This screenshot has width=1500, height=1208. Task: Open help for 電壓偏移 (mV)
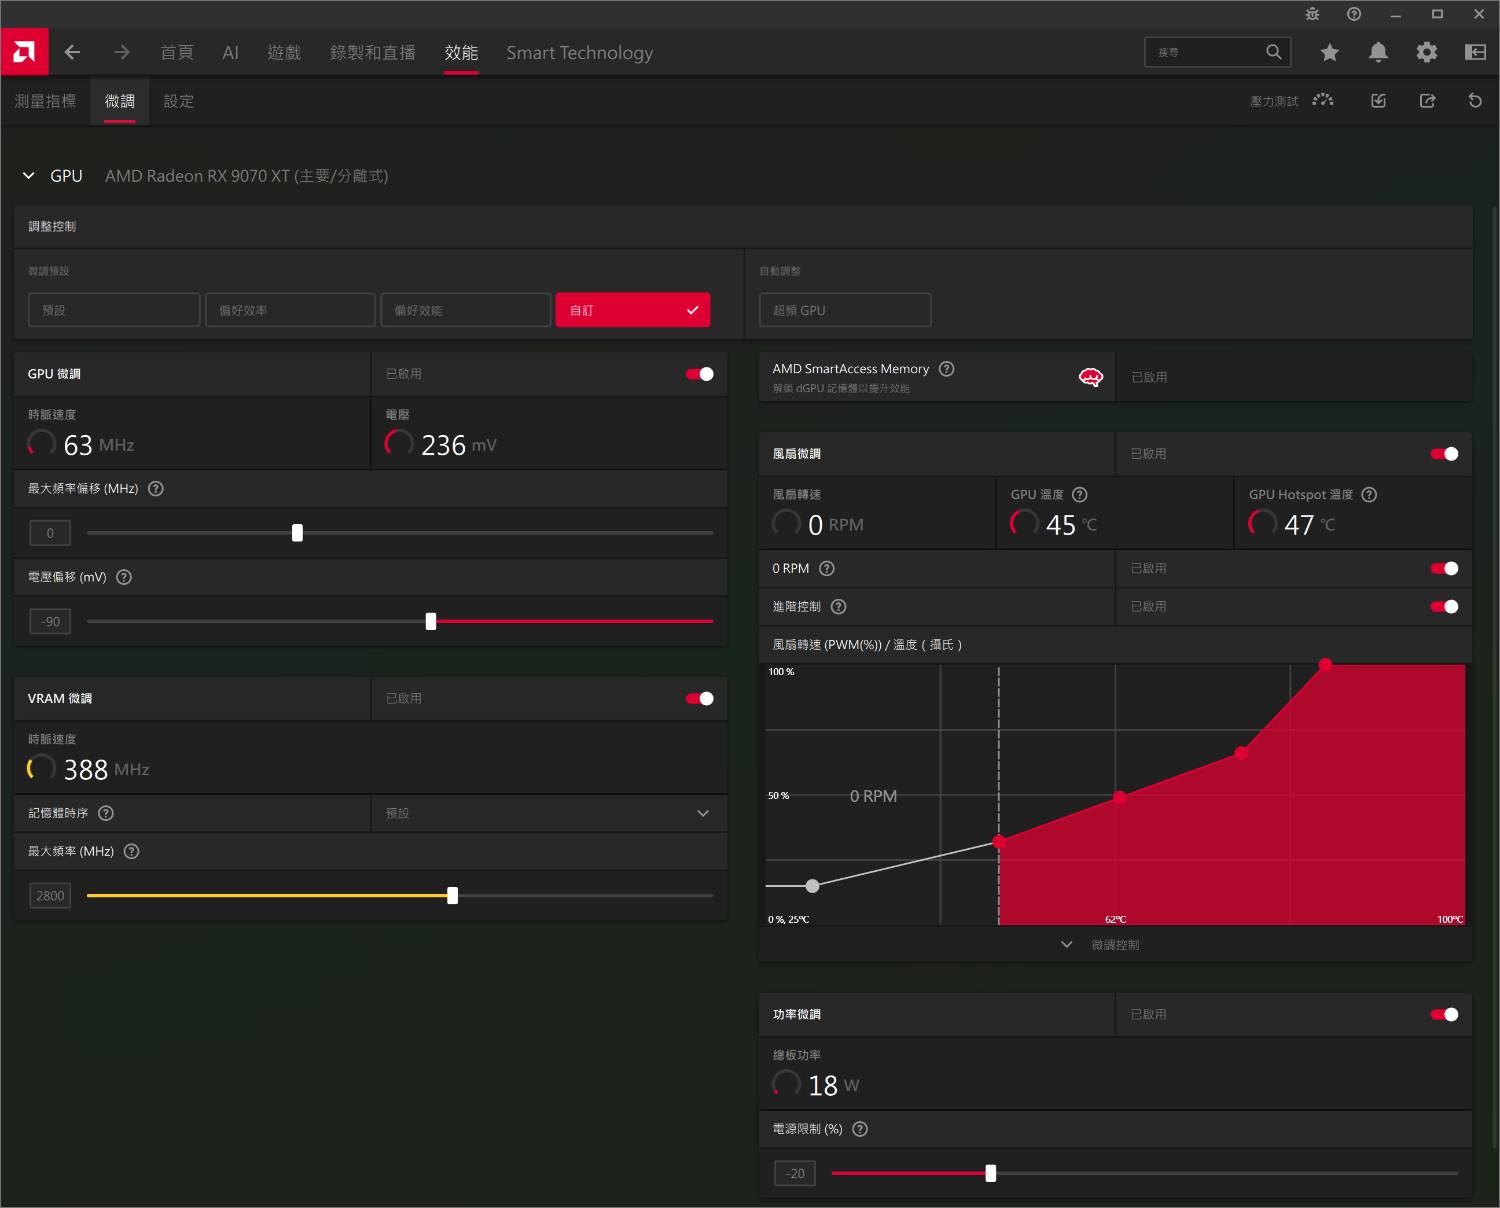tap(124, 577)
